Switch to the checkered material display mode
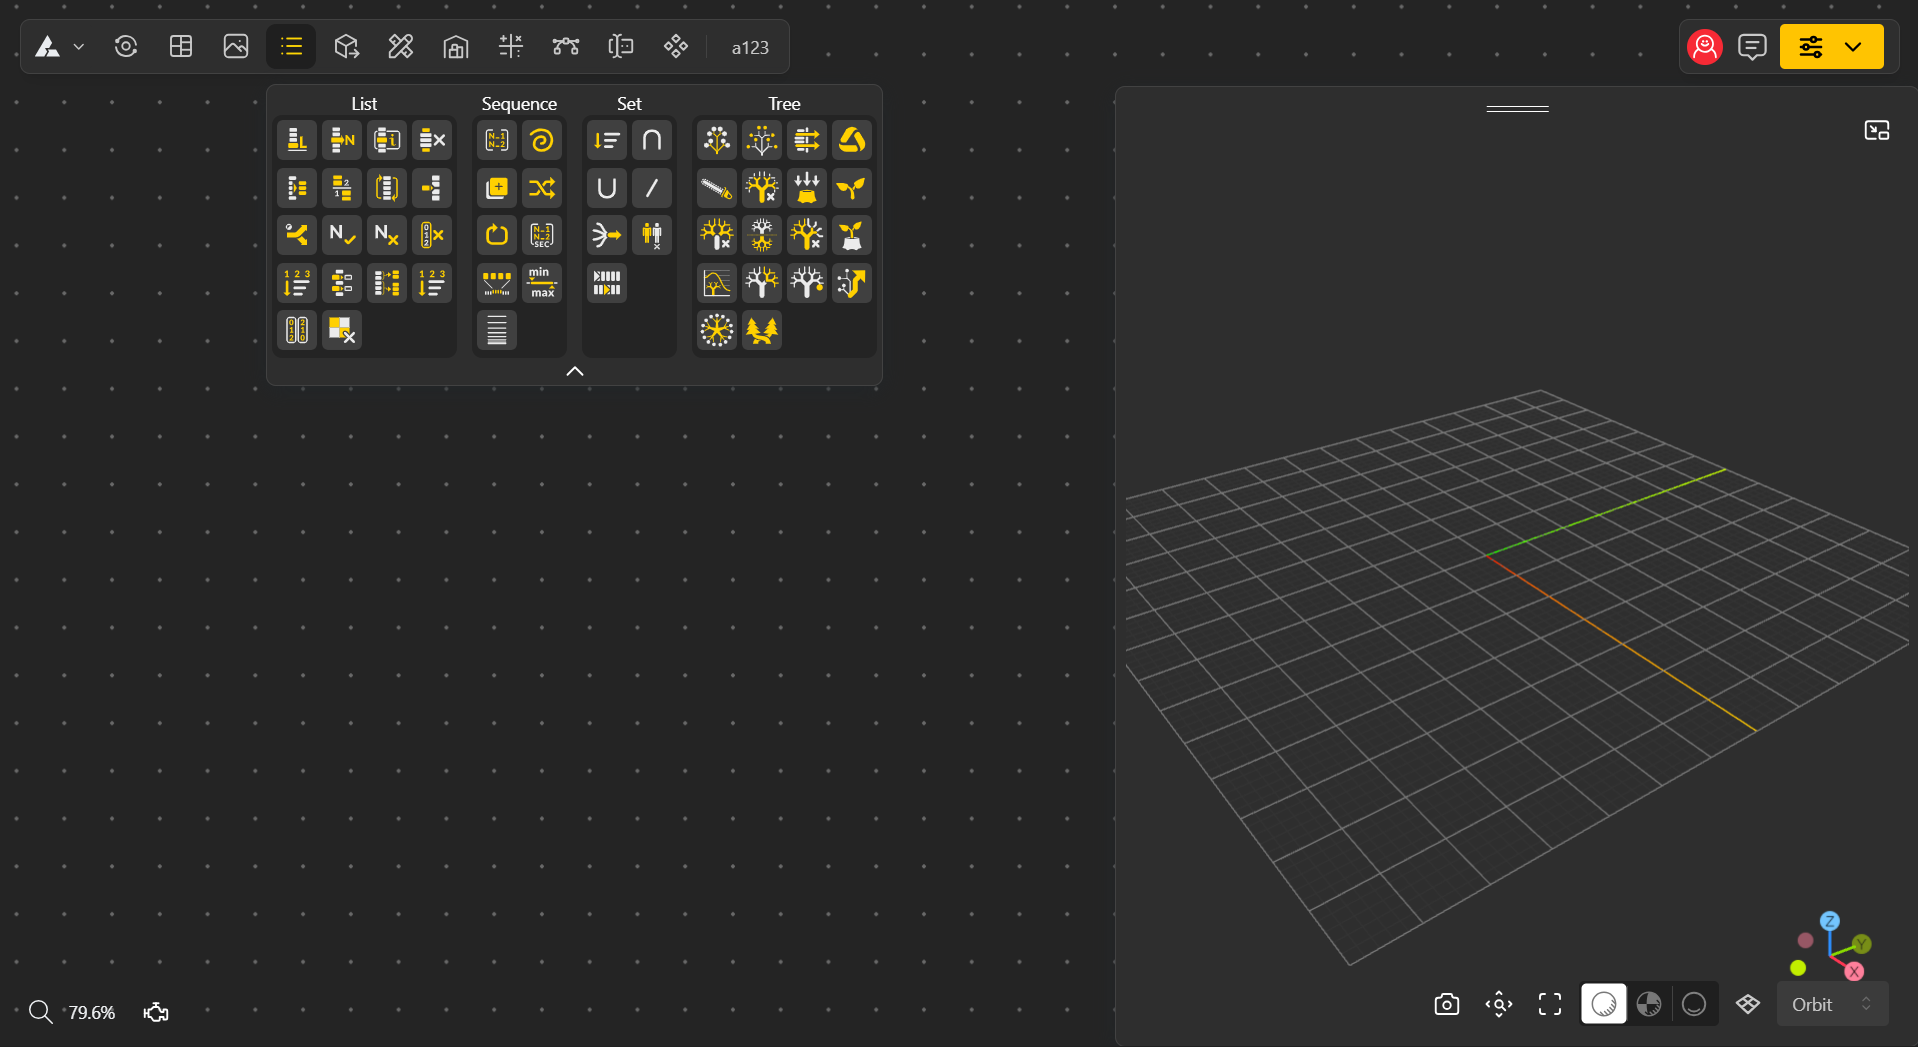 [x=1649, y=1004]
